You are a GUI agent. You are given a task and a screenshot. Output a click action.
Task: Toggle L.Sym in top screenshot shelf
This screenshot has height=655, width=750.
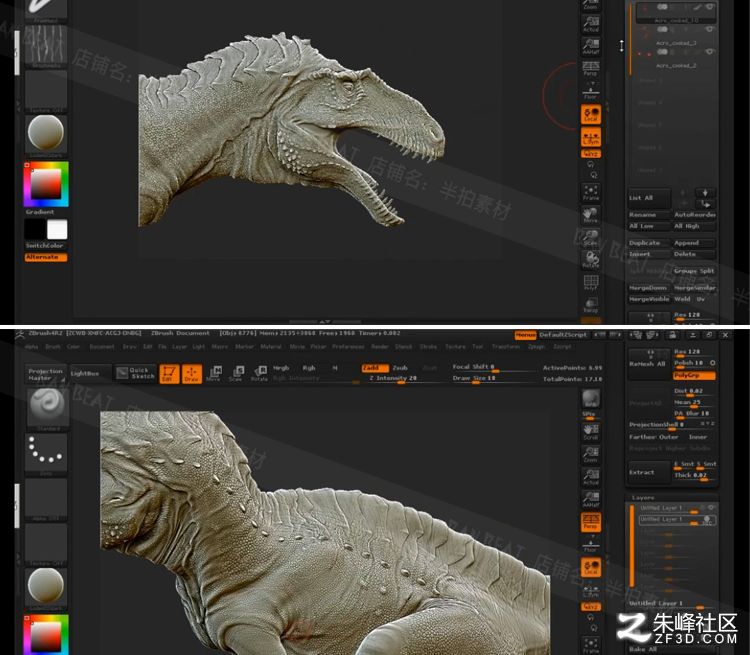click(x=591, y=137)
